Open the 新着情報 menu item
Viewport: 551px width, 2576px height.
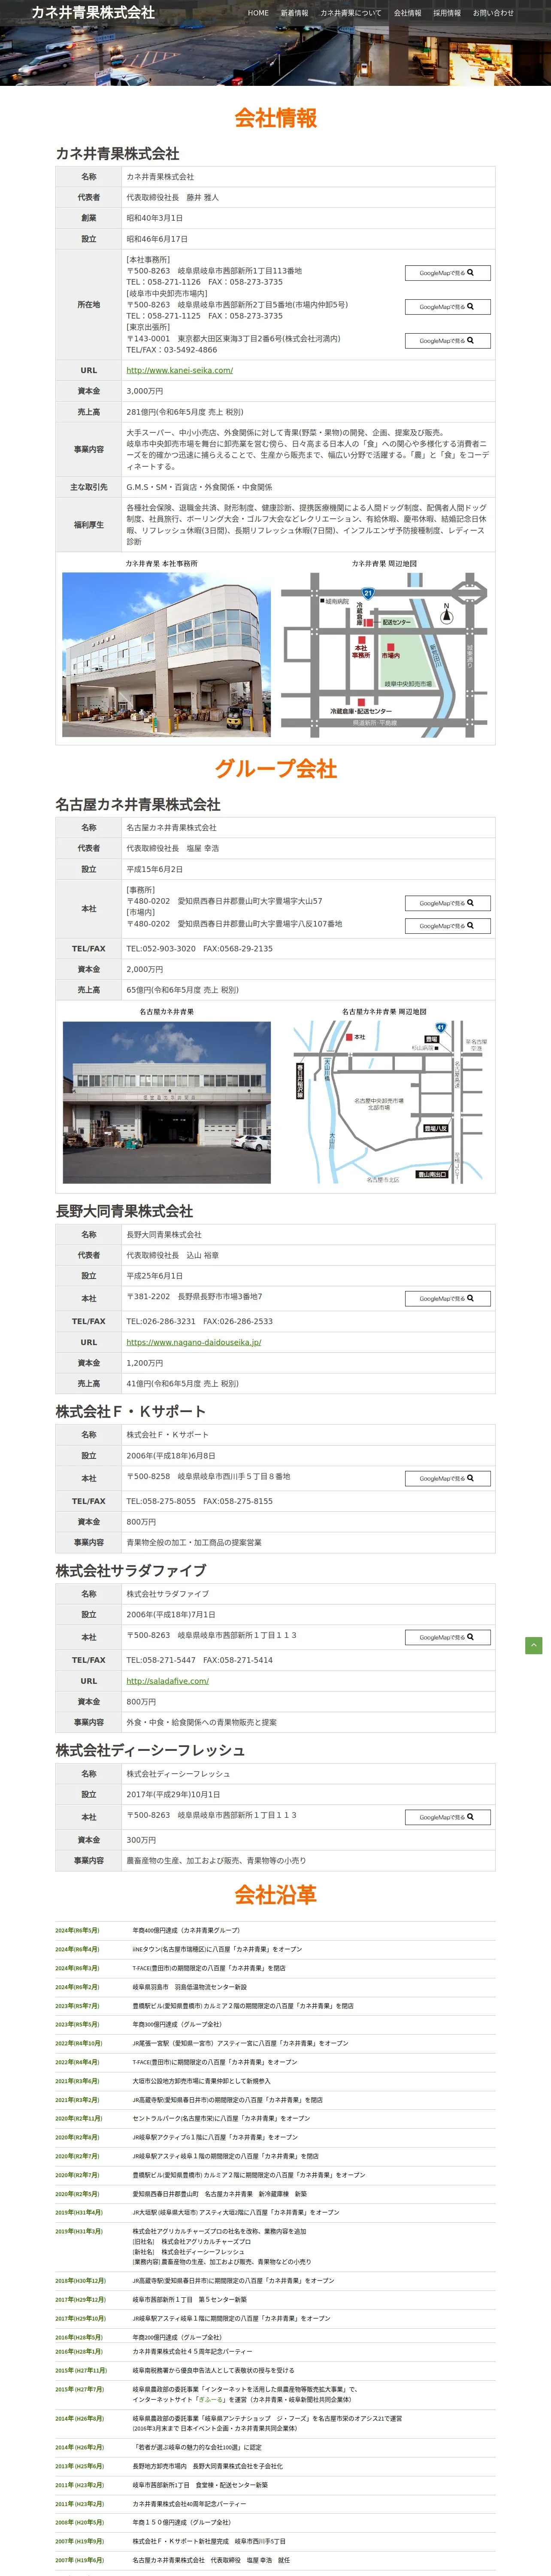294,13
